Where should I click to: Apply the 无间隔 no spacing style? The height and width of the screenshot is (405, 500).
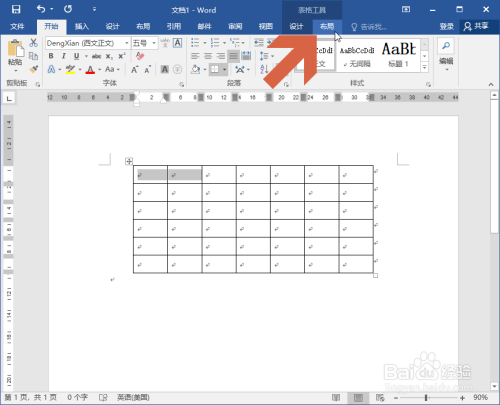[357, 54]
